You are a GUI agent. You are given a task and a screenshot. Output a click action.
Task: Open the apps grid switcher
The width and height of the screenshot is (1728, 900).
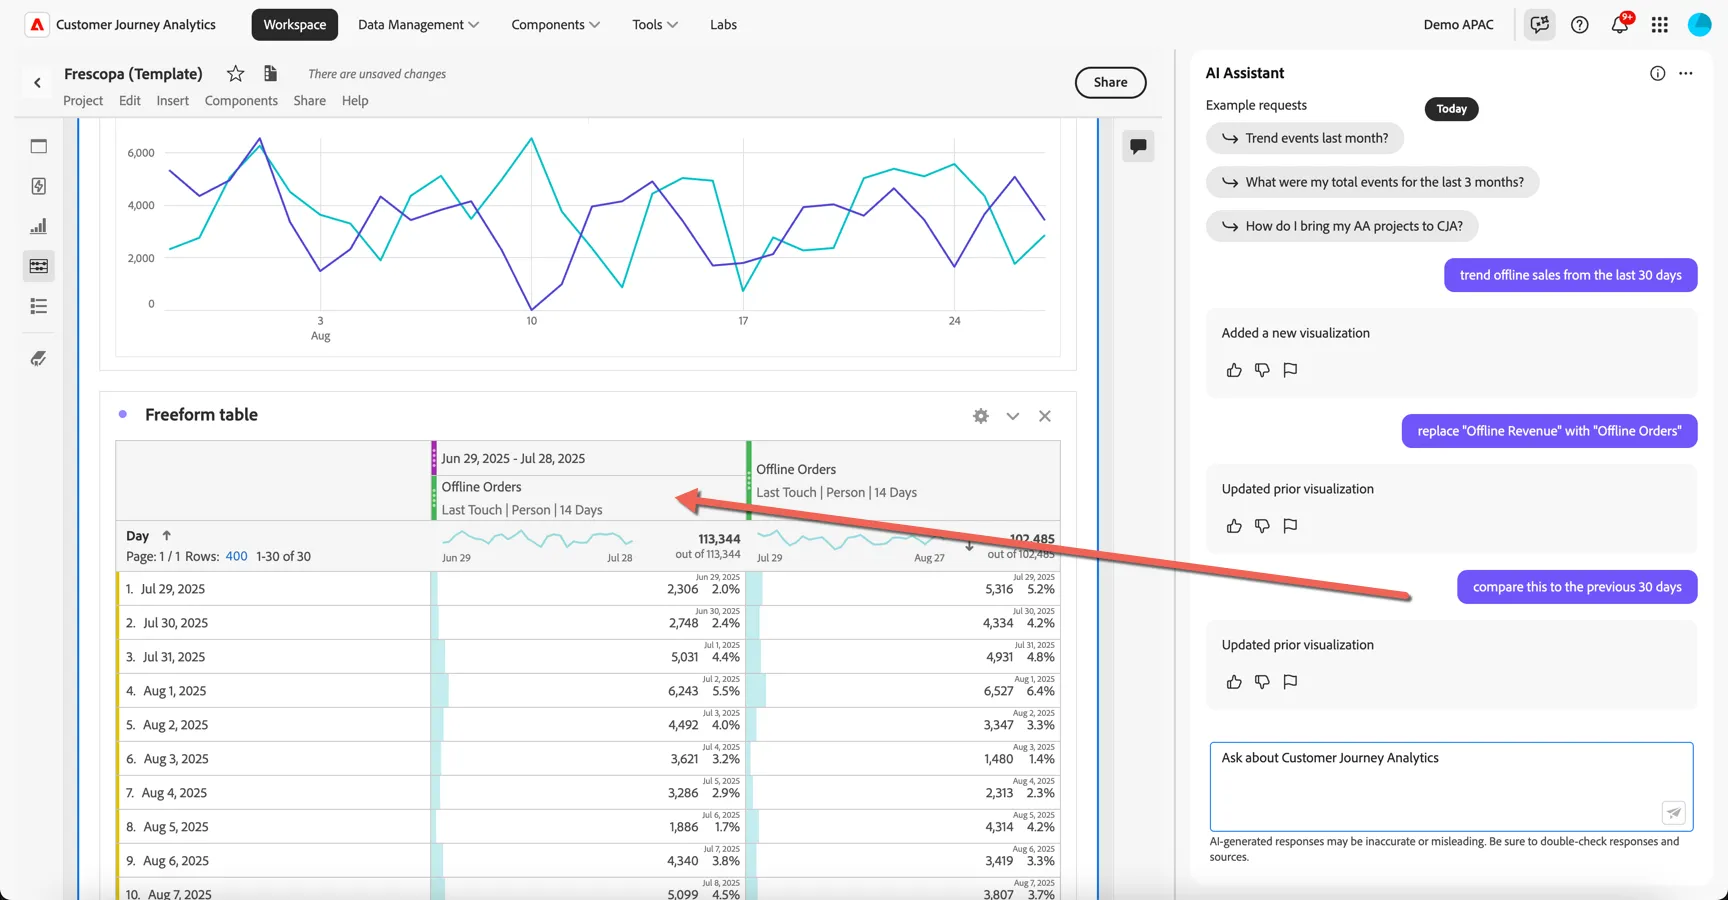1659,24
